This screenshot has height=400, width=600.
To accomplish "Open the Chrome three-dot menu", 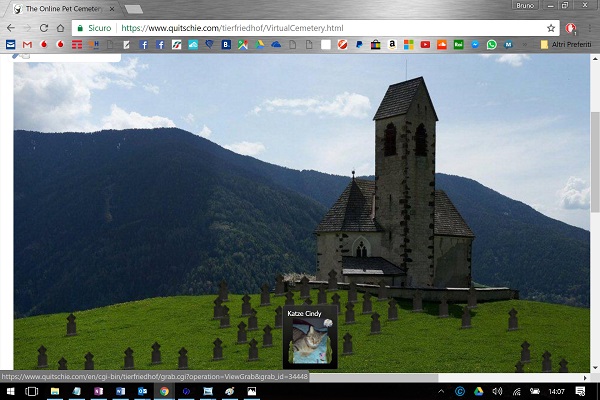I will coord(590,28).
